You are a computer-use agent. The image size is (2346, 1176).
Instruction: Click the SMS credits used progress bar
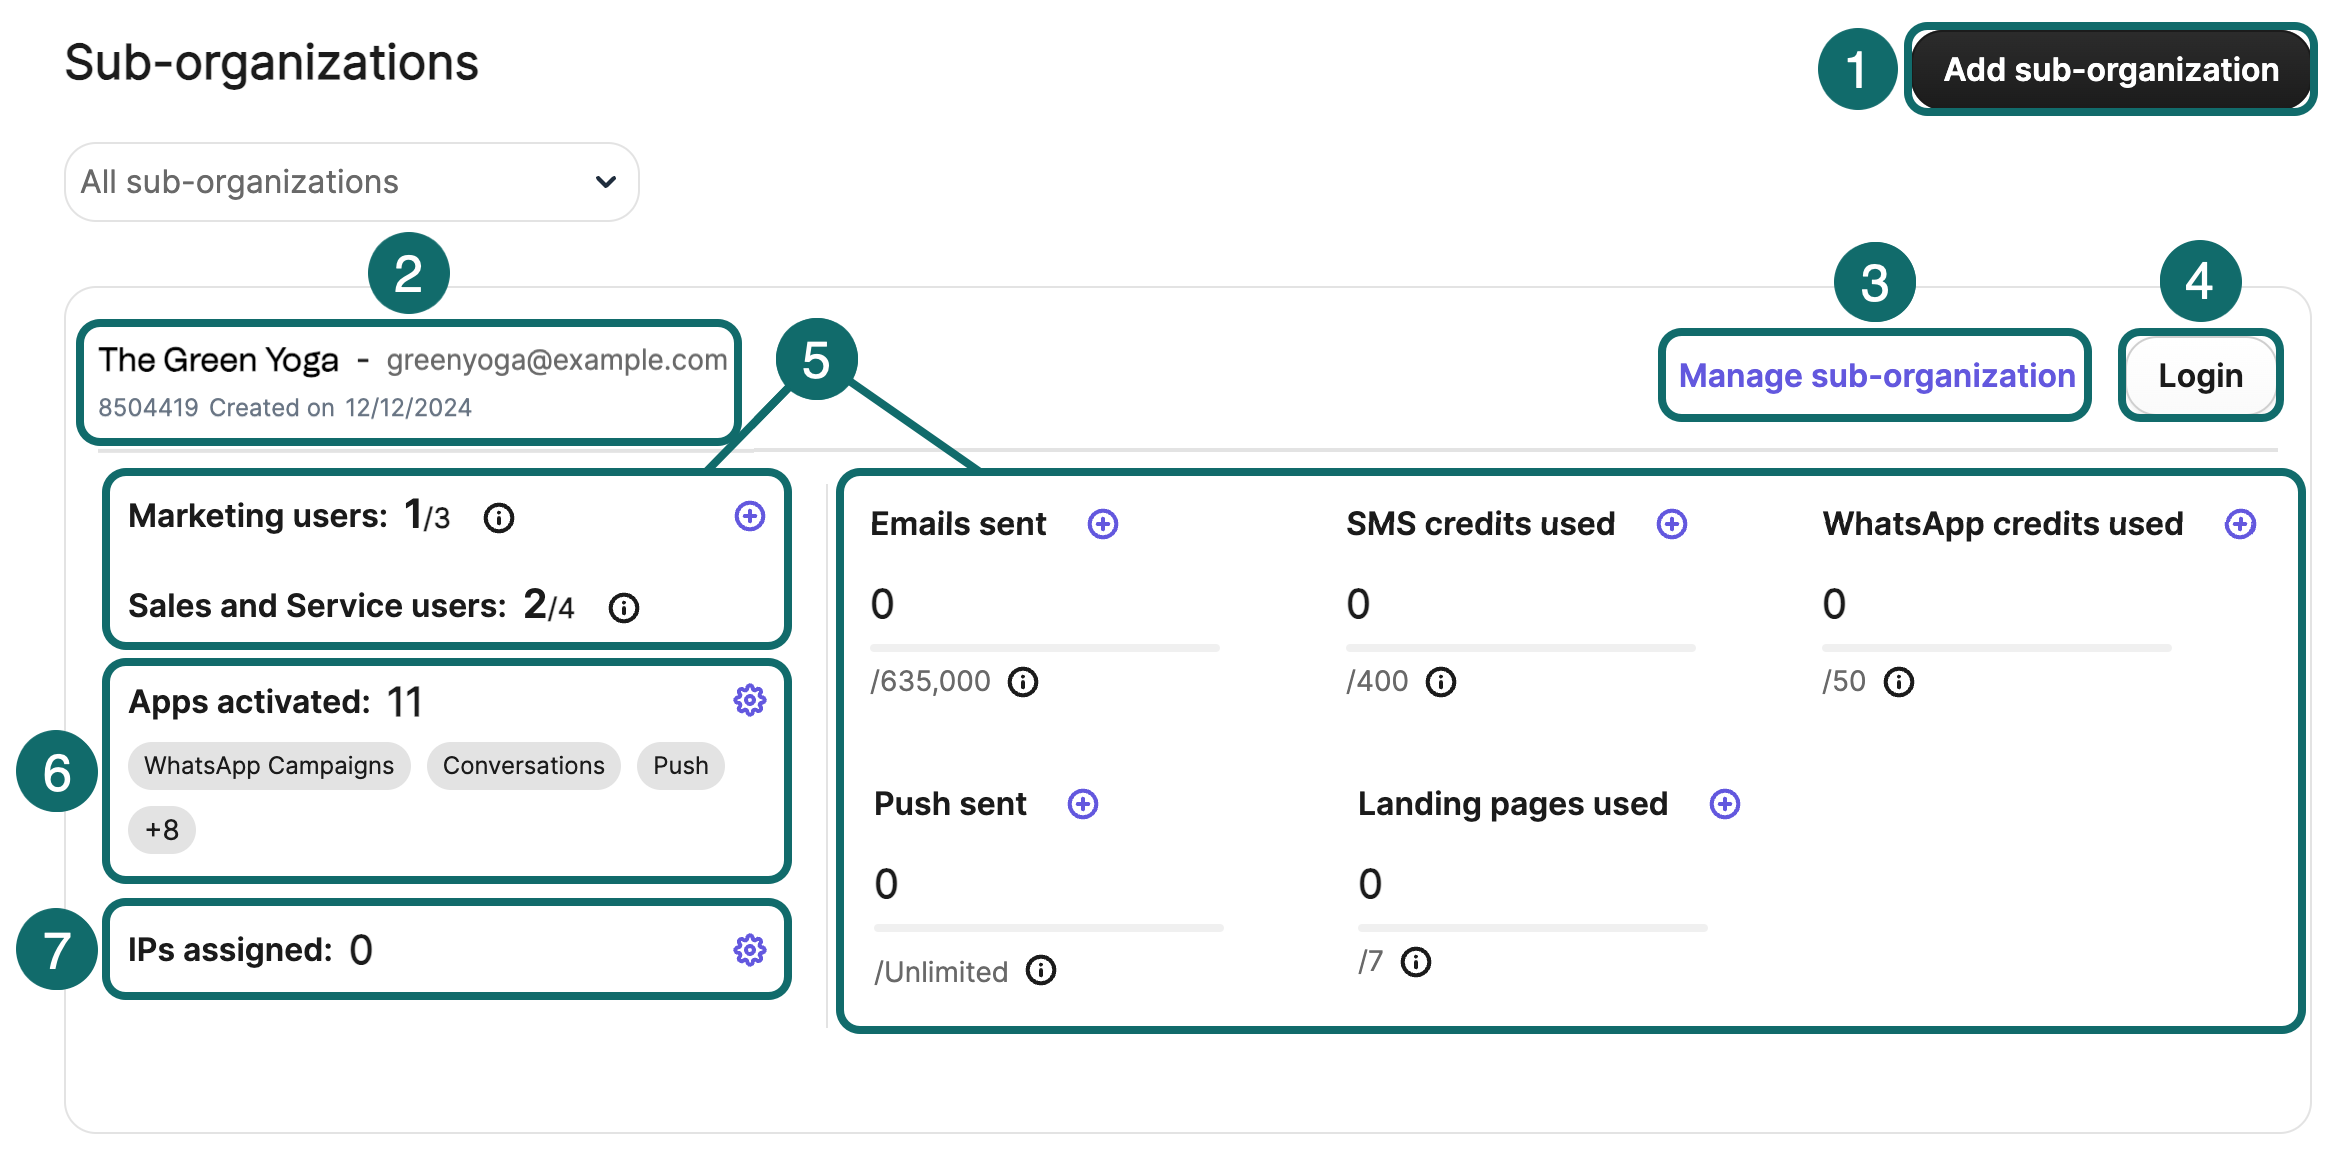[1521, 648]
